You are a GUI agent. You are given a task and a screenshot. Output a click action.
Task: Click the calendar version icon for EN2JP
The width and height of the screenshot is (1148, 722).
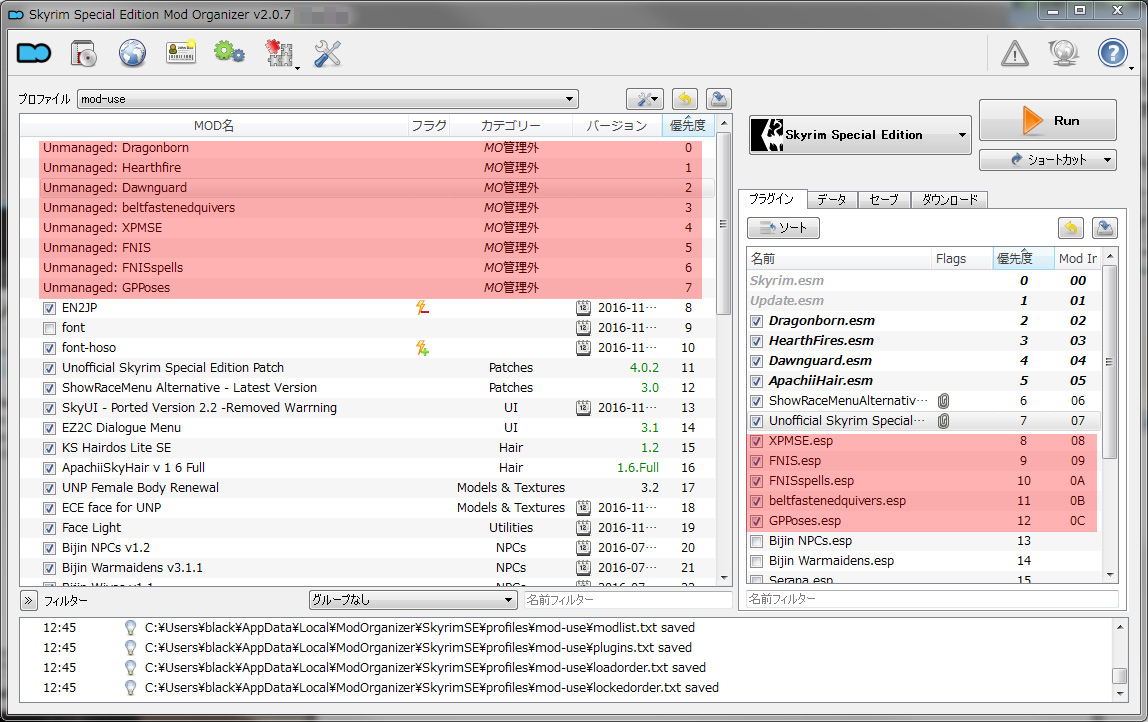583,308
